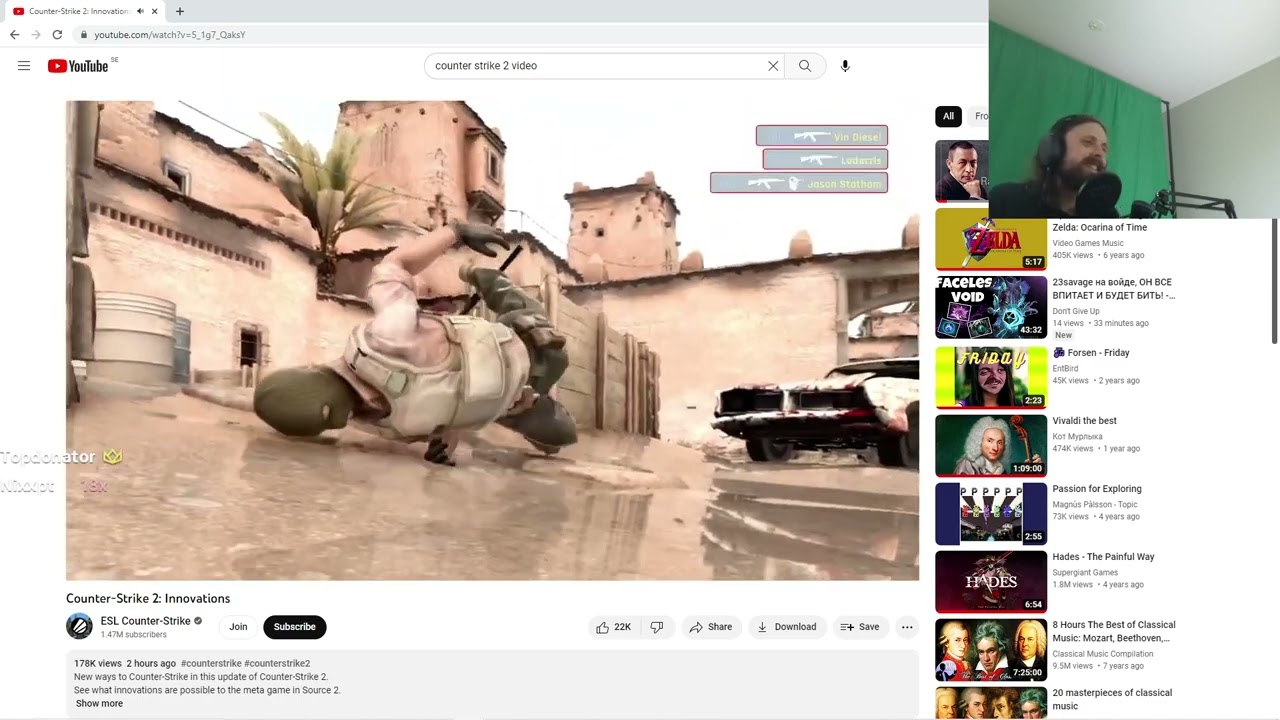Open the YouTube guide hamburger menu
This screenshot has height=720, width=1280.
point(24,66)
